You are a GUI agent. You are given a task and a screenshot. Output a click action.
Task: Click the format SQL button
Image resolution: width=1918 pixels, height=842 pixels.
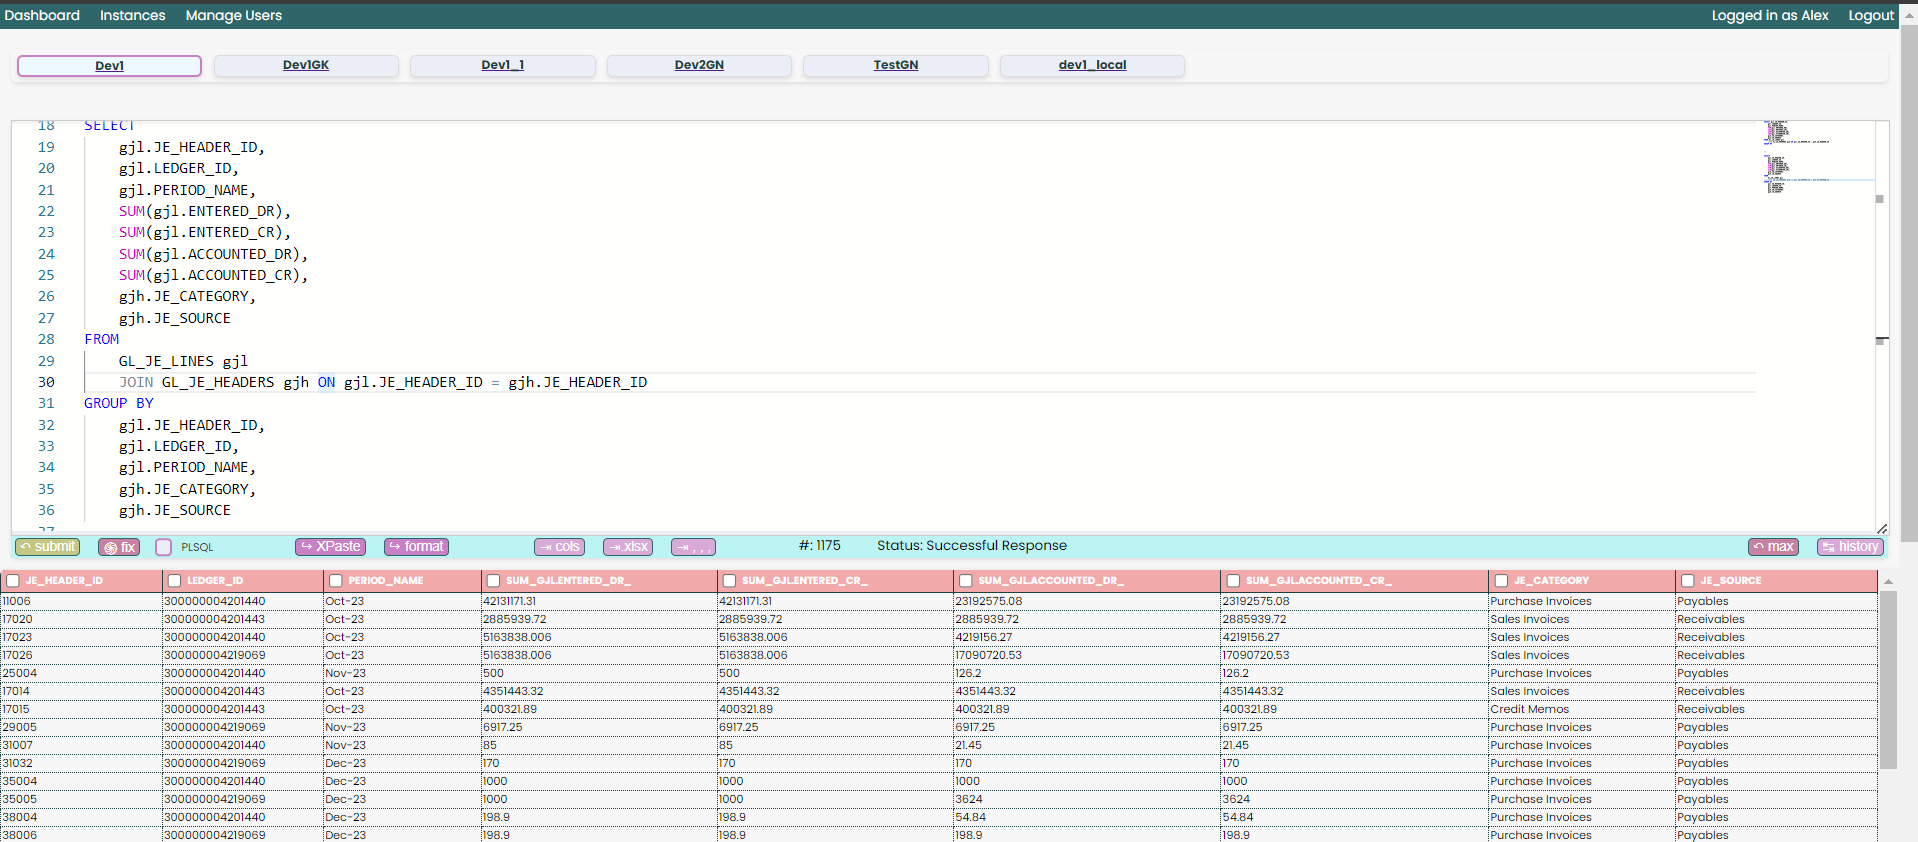point(416,547)
